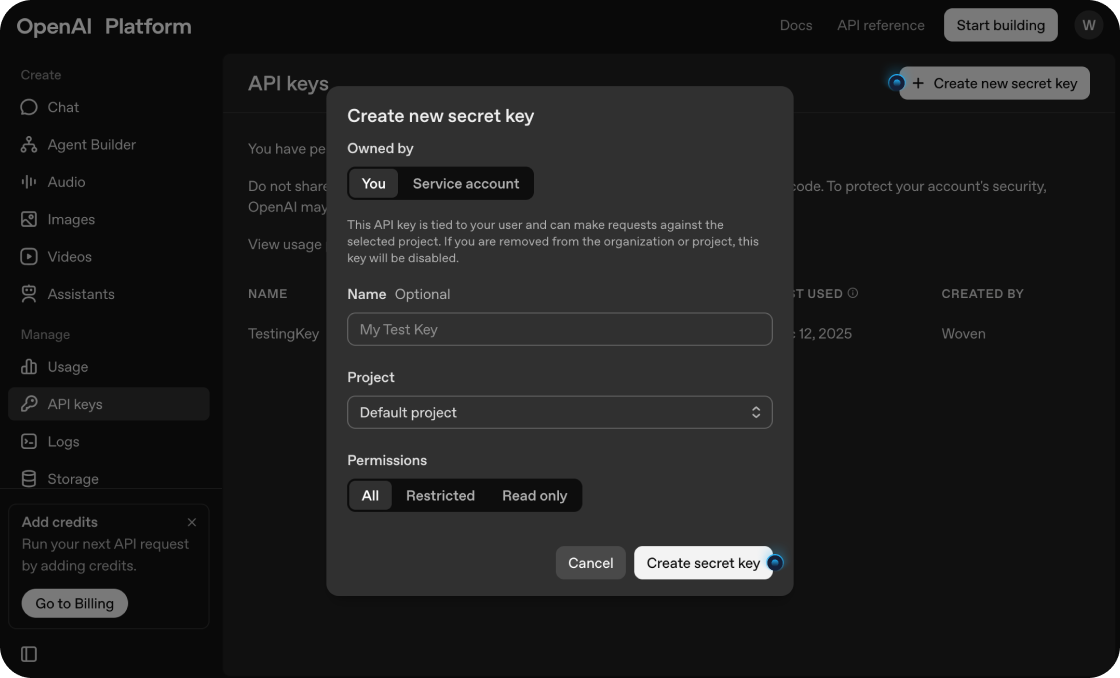The width and height of the screenshot is (1120, 678).
Task: Open the API reference
Action: (880, 25)
